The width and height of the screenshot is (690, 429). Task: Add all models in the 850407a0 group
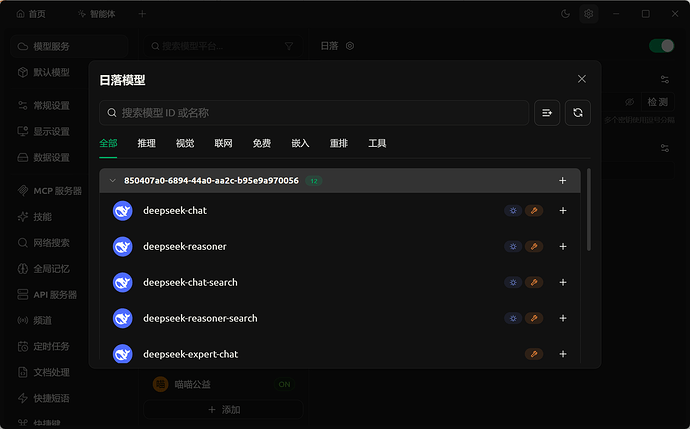(x=562, y=180)
